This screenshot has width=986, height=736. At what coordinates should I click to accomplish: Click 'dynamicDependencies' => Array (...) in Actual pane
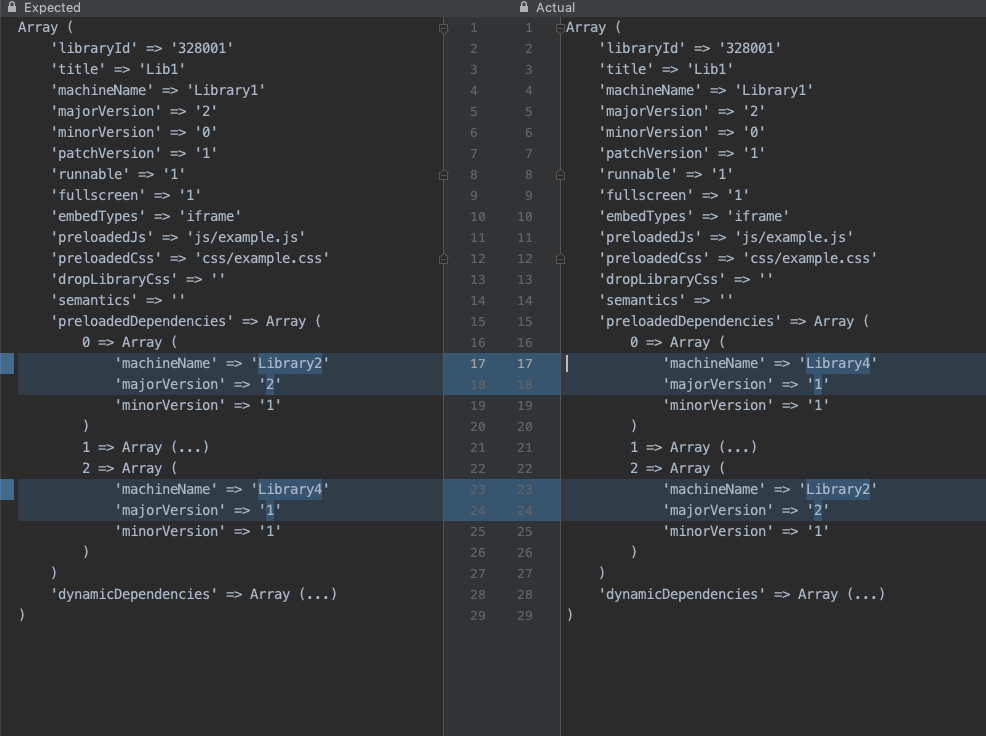743,594
